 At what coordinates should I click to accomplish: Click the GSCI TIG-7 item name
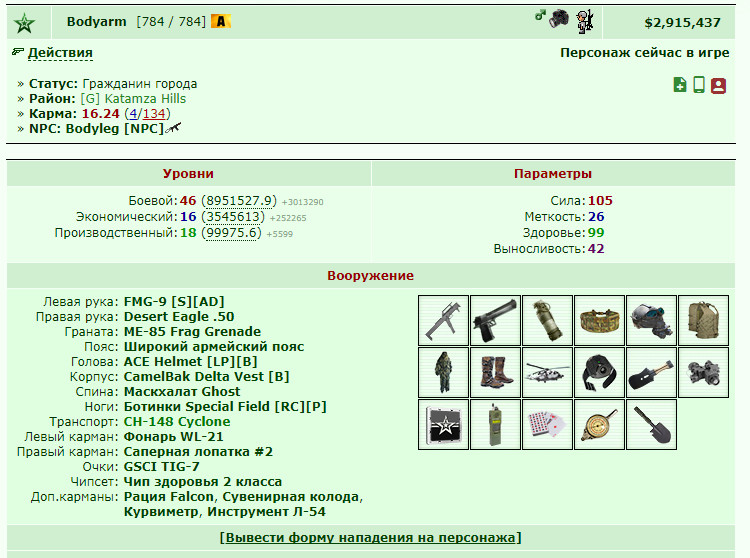tap(162, 467)
